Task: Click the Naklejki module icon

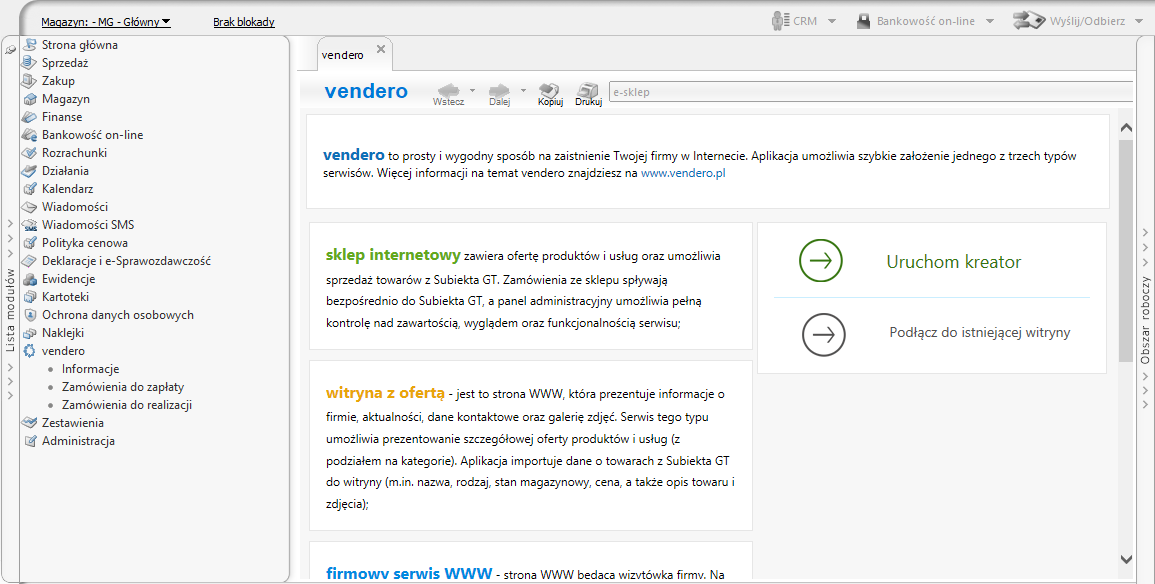Action: click(29, 333)
